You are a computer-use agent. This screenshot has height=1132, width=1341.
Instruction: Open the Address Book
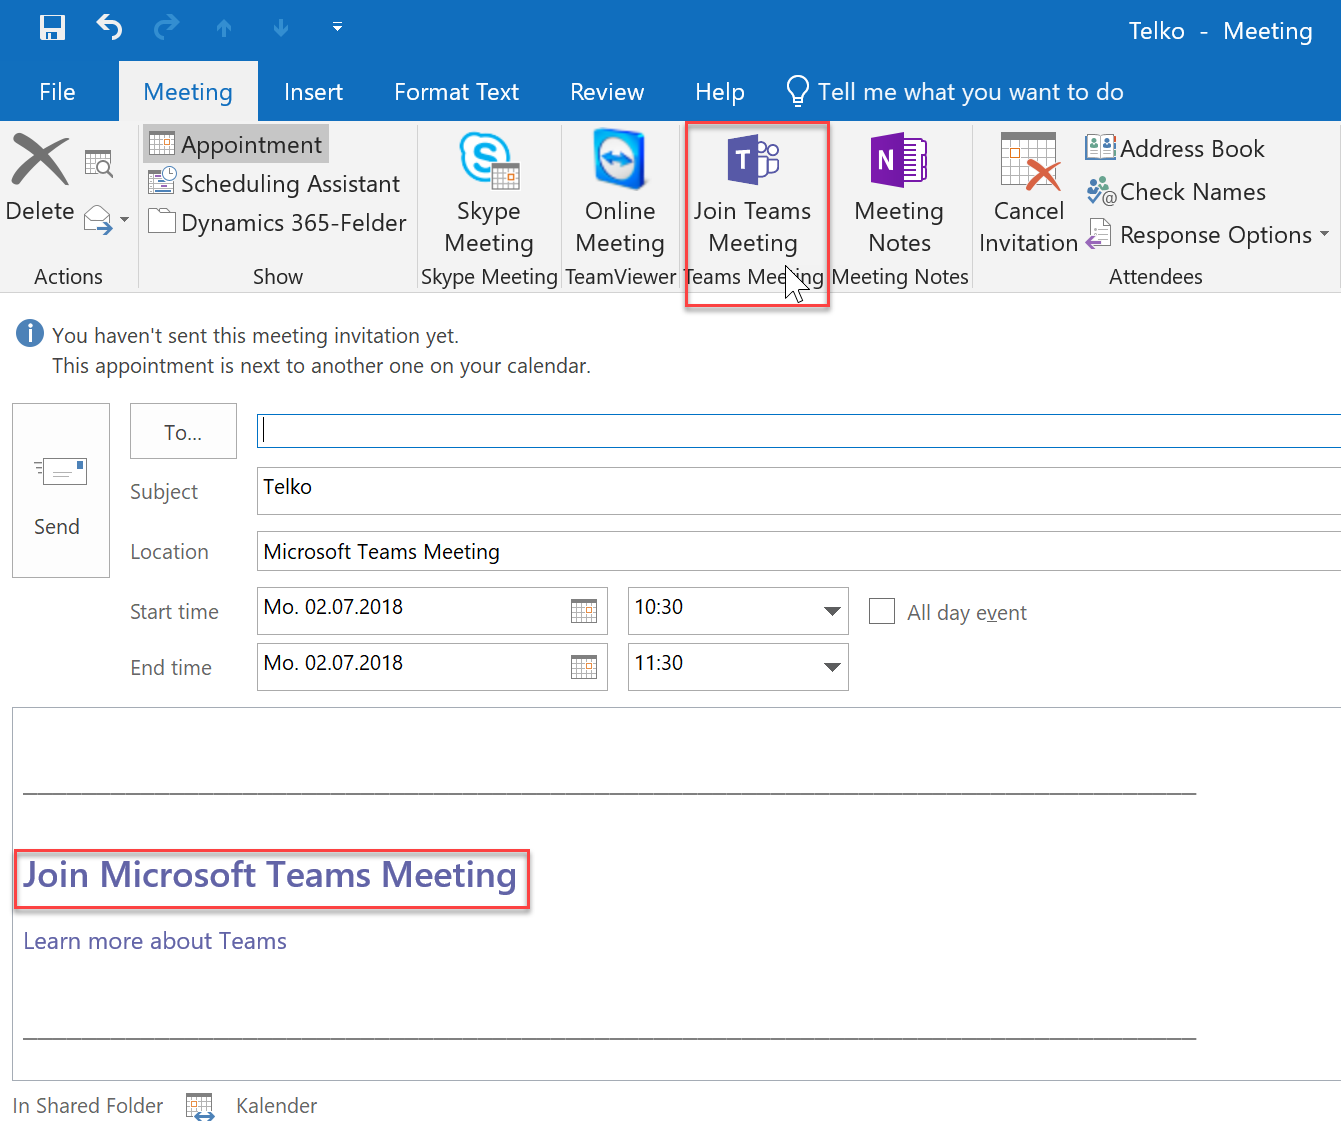pos(1175,148)
